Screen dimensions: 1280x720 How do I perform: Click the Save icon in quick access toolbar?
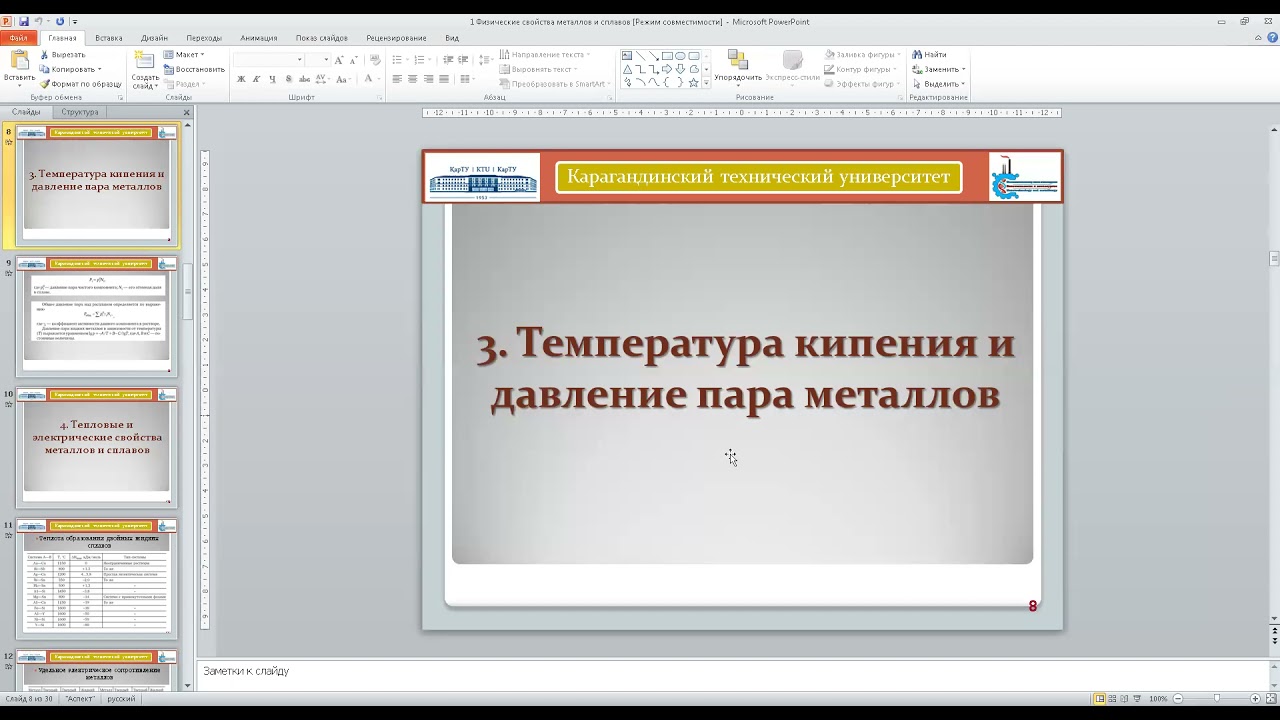point(24,21)
